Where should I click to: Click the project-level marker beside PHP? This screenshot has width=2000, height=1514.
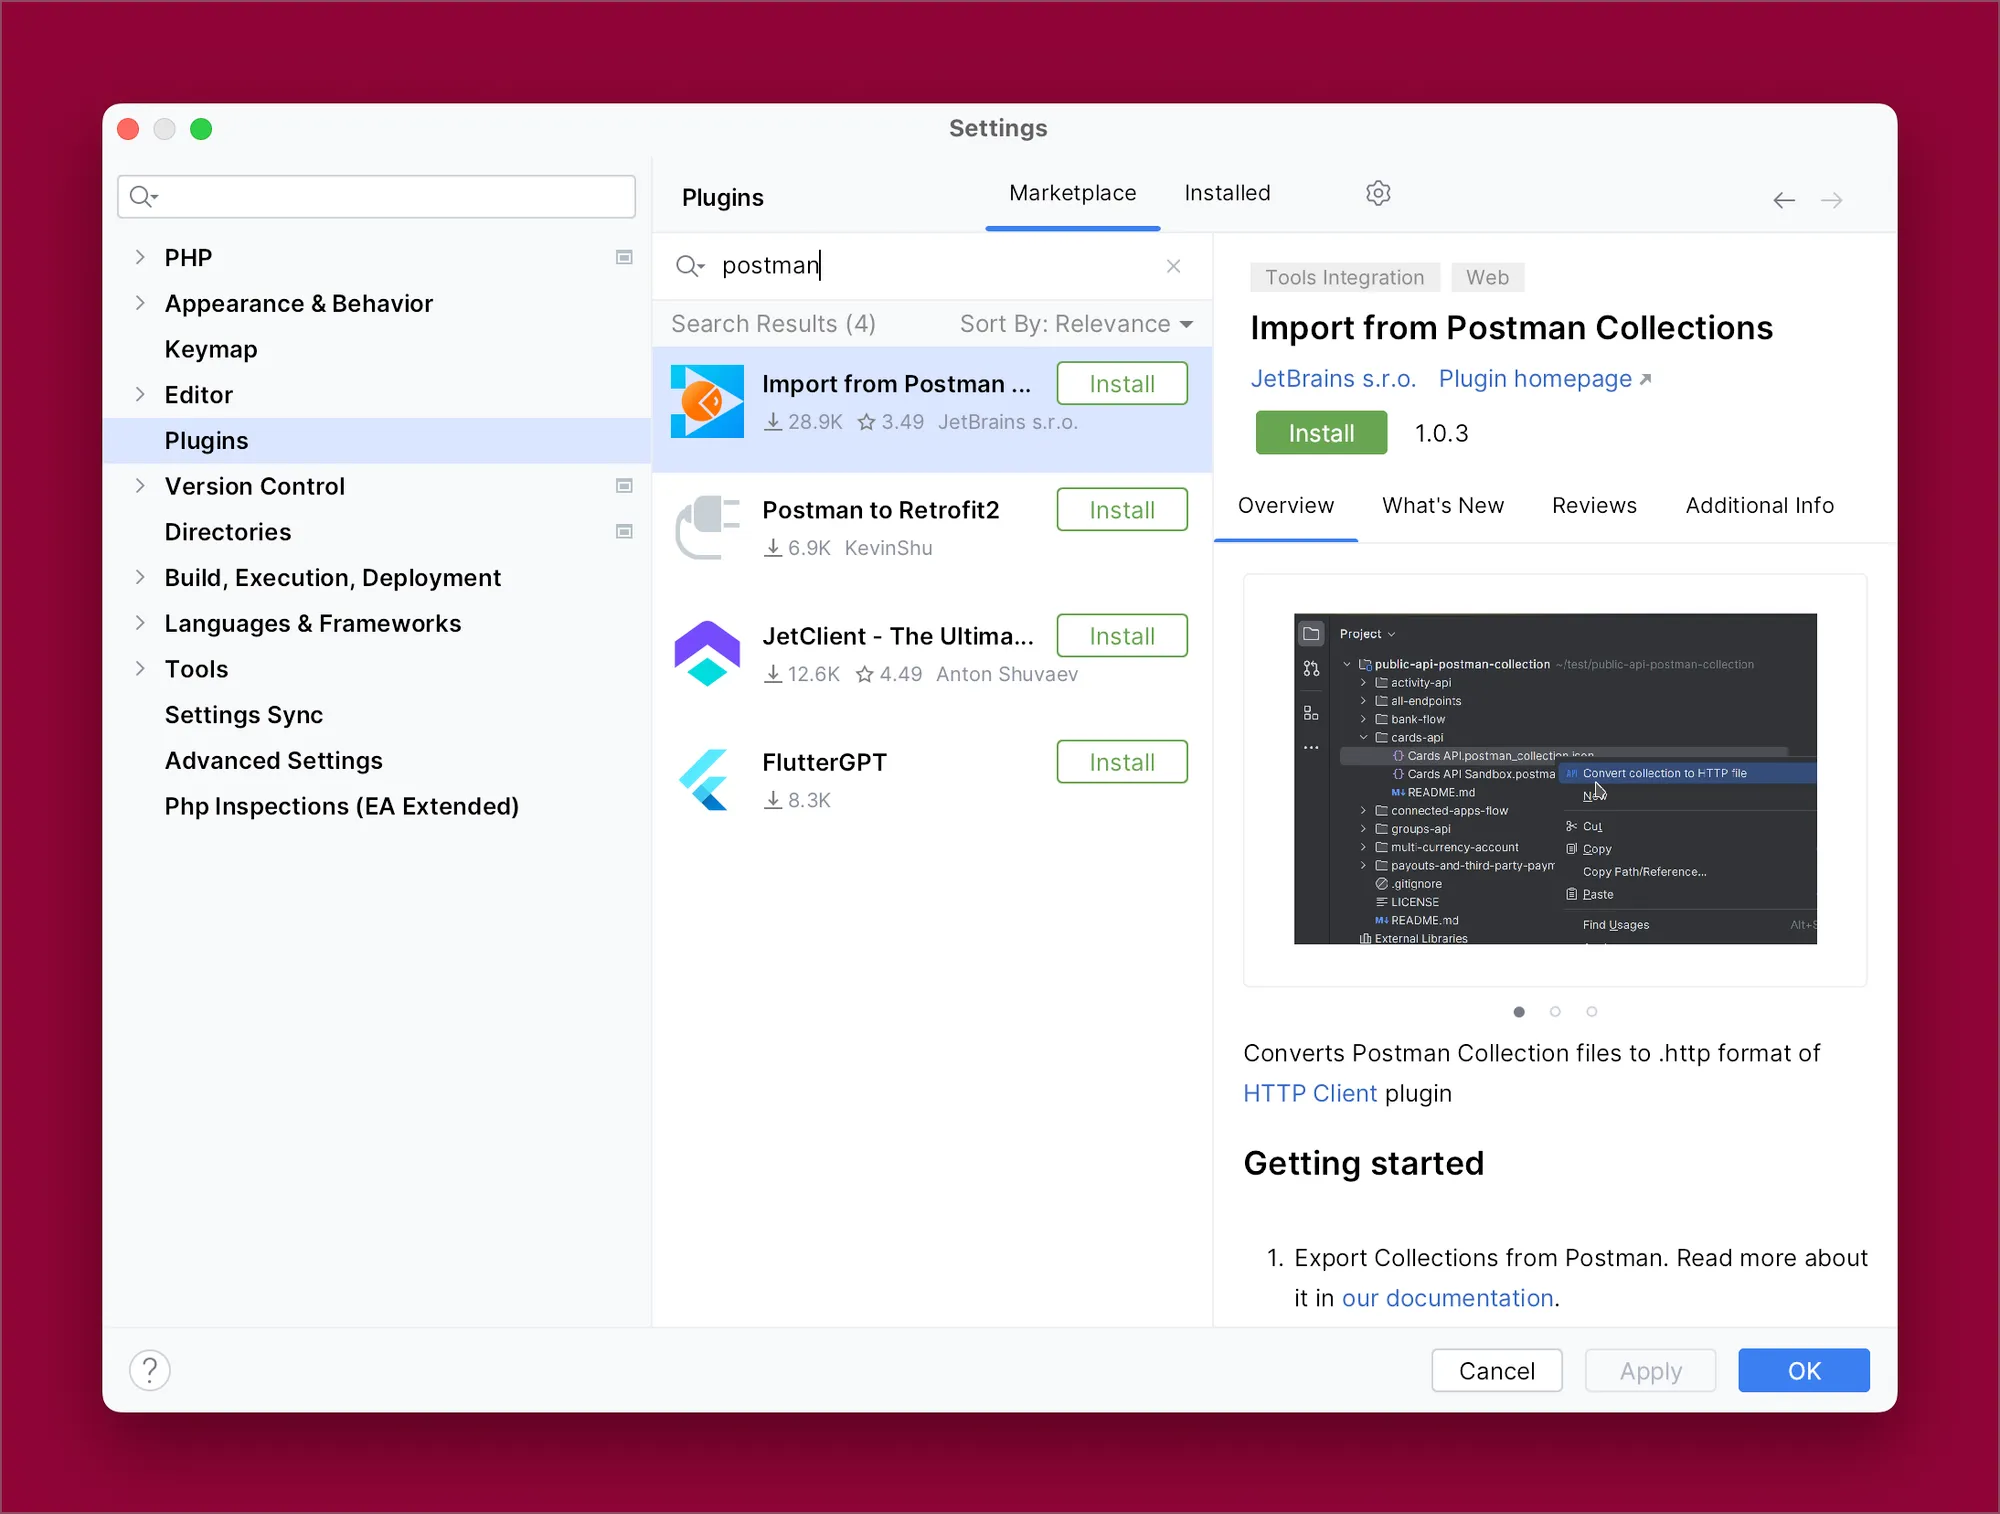tap(624, 258)
